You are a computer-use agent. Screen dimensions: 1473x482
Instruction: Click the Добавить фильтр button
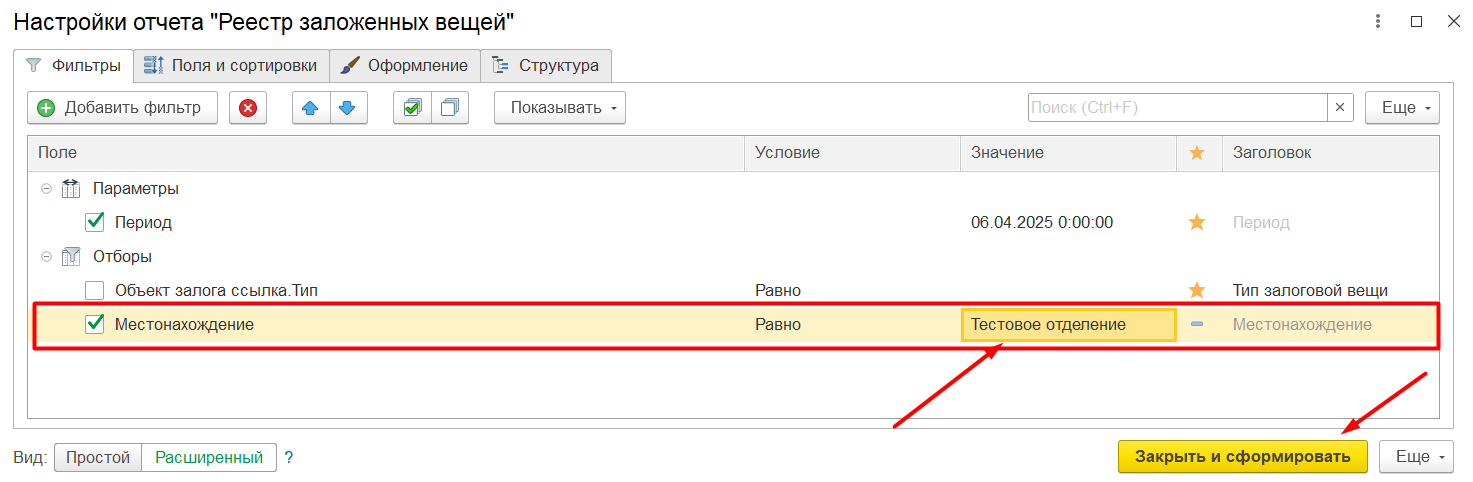(x=123, y=108)
